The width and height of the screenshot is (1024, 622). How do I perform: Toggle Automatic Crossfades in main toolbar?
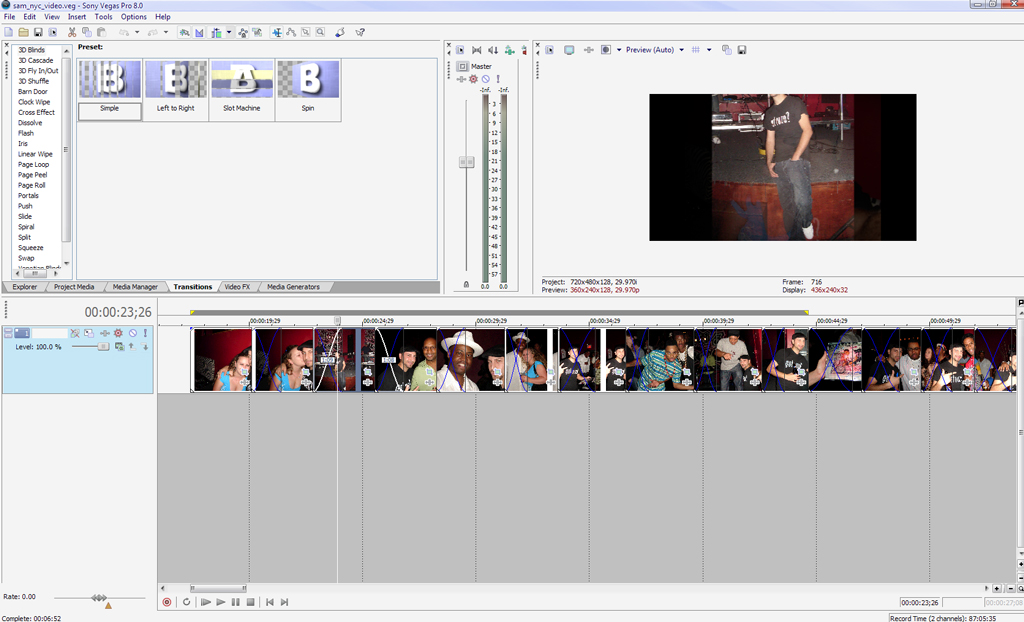click(199, 32)
